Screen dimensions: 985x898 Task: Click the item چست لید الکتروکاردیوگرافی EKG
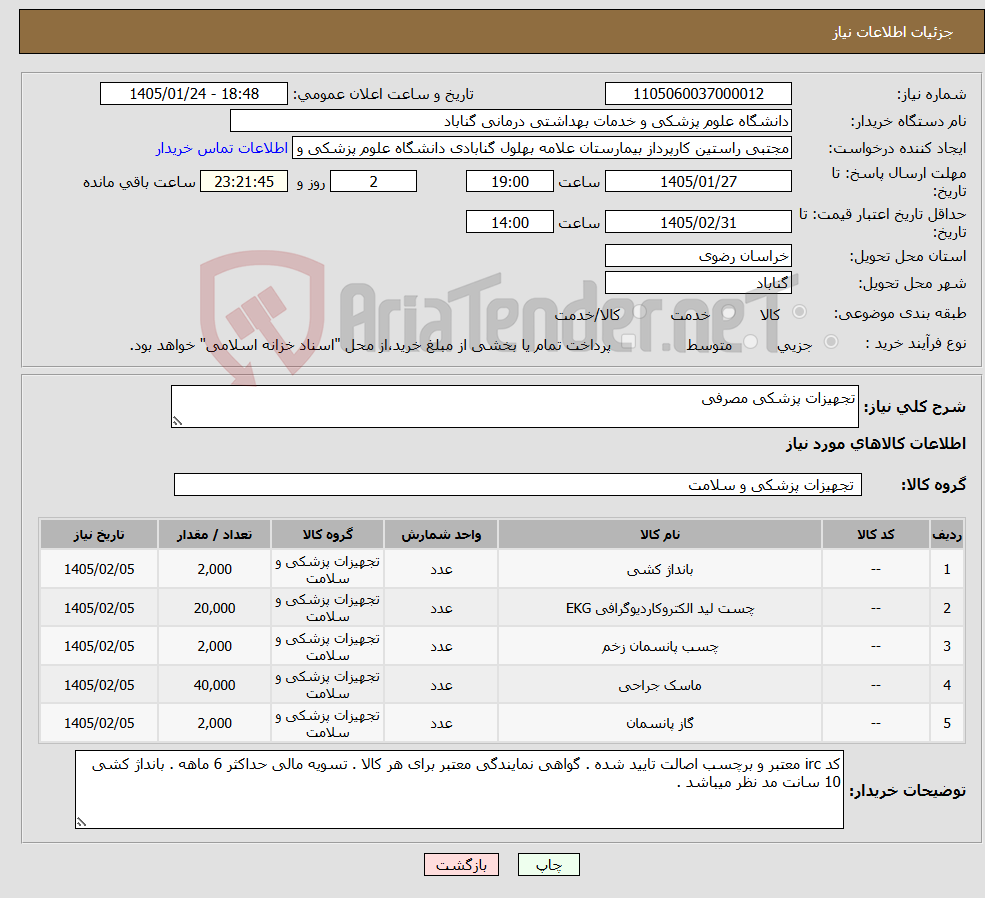(660, 608)
